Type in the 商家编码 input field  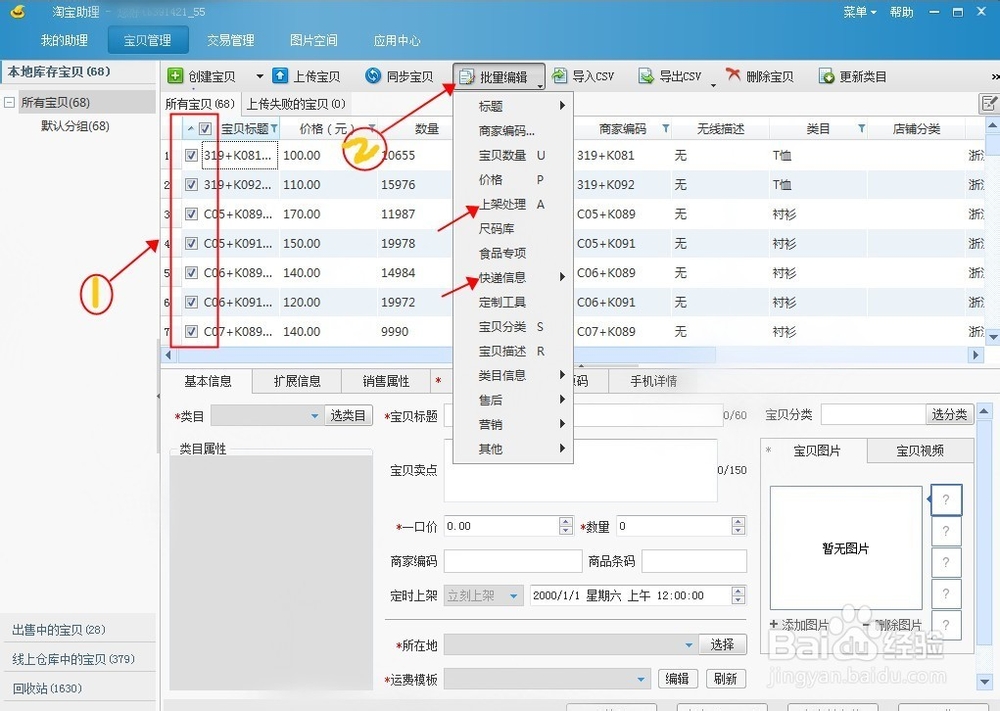pos(514,560)
